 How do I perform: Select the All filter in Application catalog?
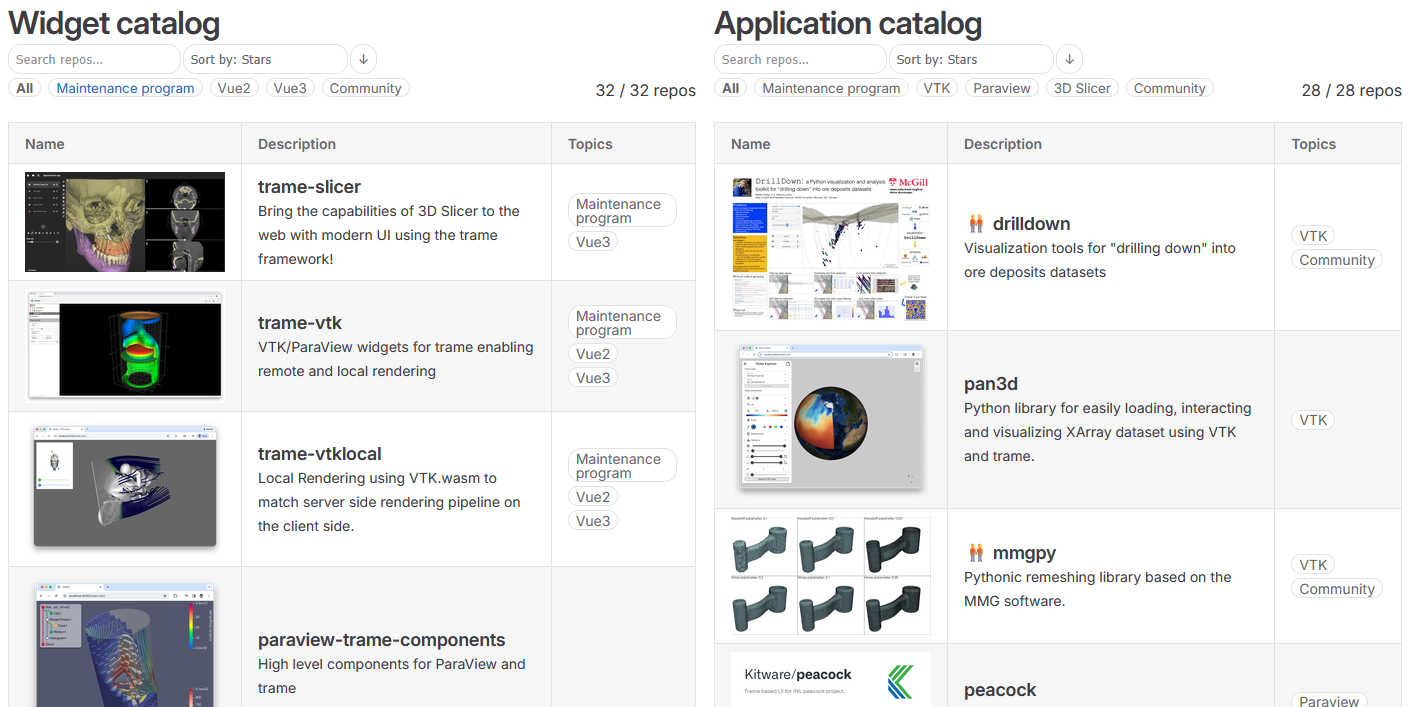coord(731,88)
